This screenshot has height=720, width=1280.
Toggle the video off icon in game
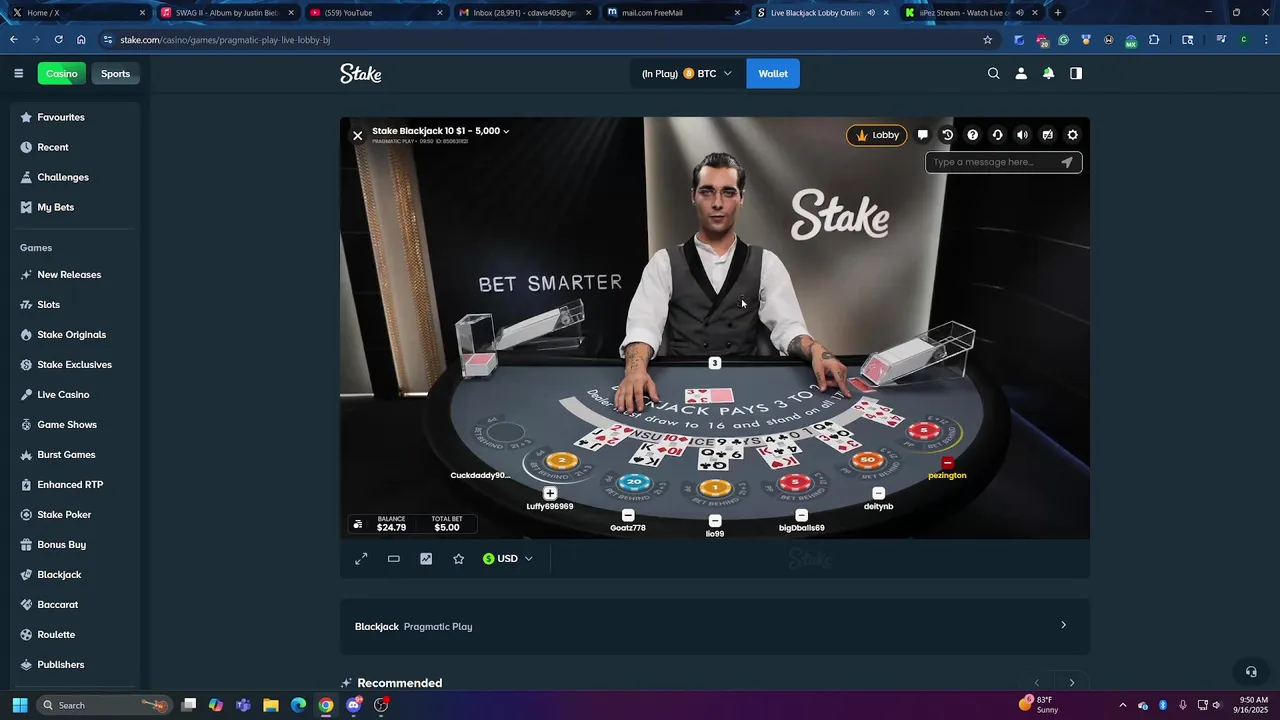(1047, 135)
